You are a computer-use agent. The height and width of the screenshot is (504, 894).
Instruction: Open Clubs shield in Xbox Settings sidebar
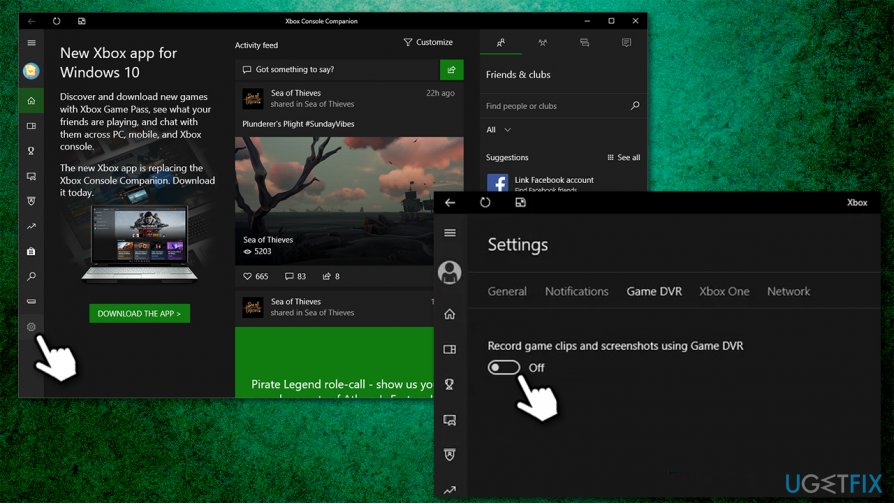coord(450,455)
